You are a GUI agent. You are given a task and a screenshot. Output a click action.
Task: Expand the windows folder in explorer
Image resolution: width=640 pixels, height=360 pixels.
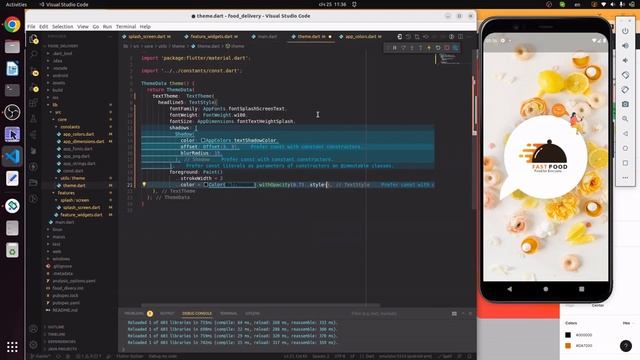pos(61,259)
